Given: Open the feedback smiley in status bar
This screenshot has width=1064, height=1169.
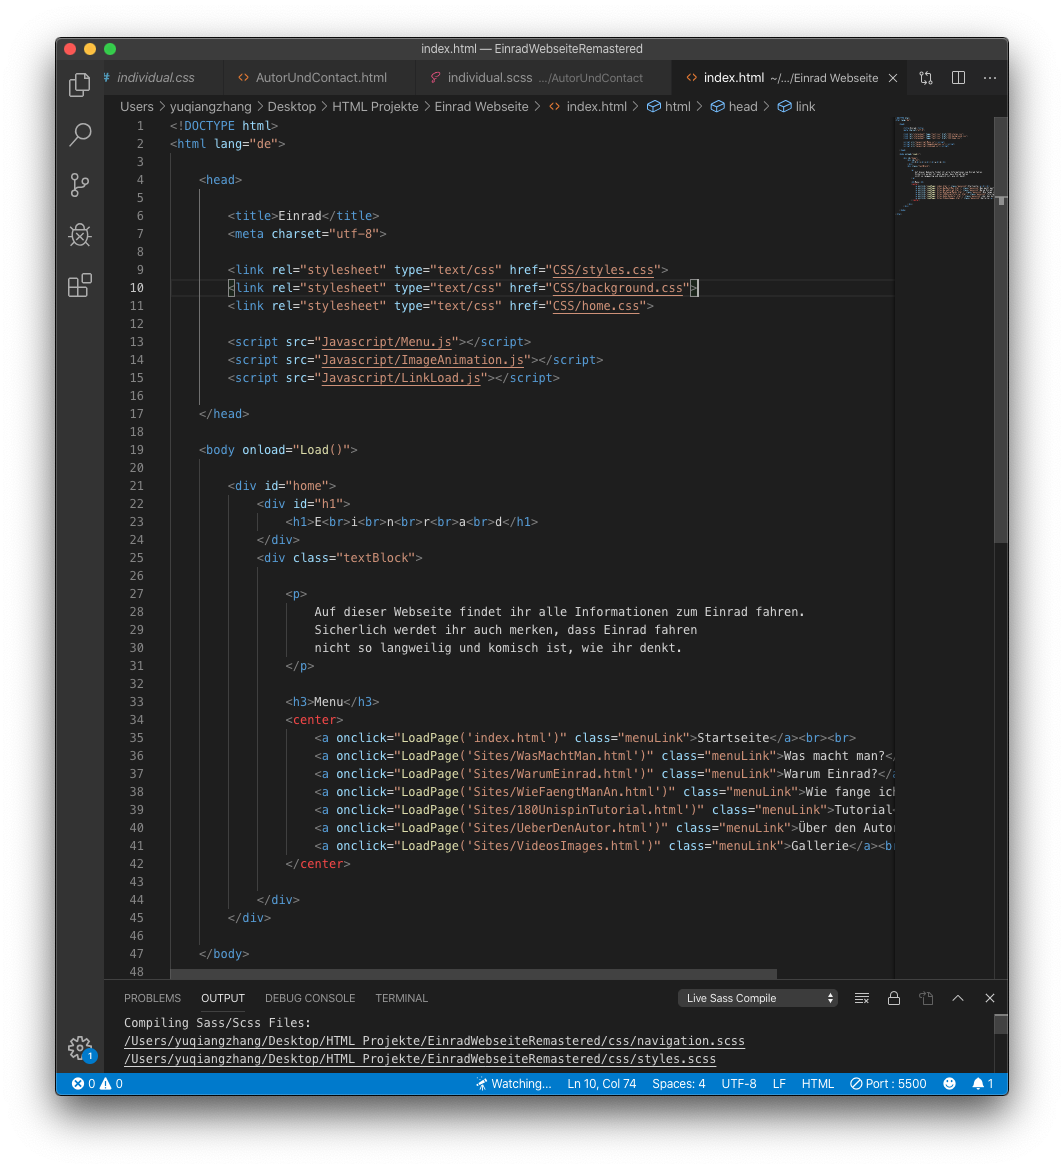Looking at the screenshot, I should click(x=949, y=1084).
